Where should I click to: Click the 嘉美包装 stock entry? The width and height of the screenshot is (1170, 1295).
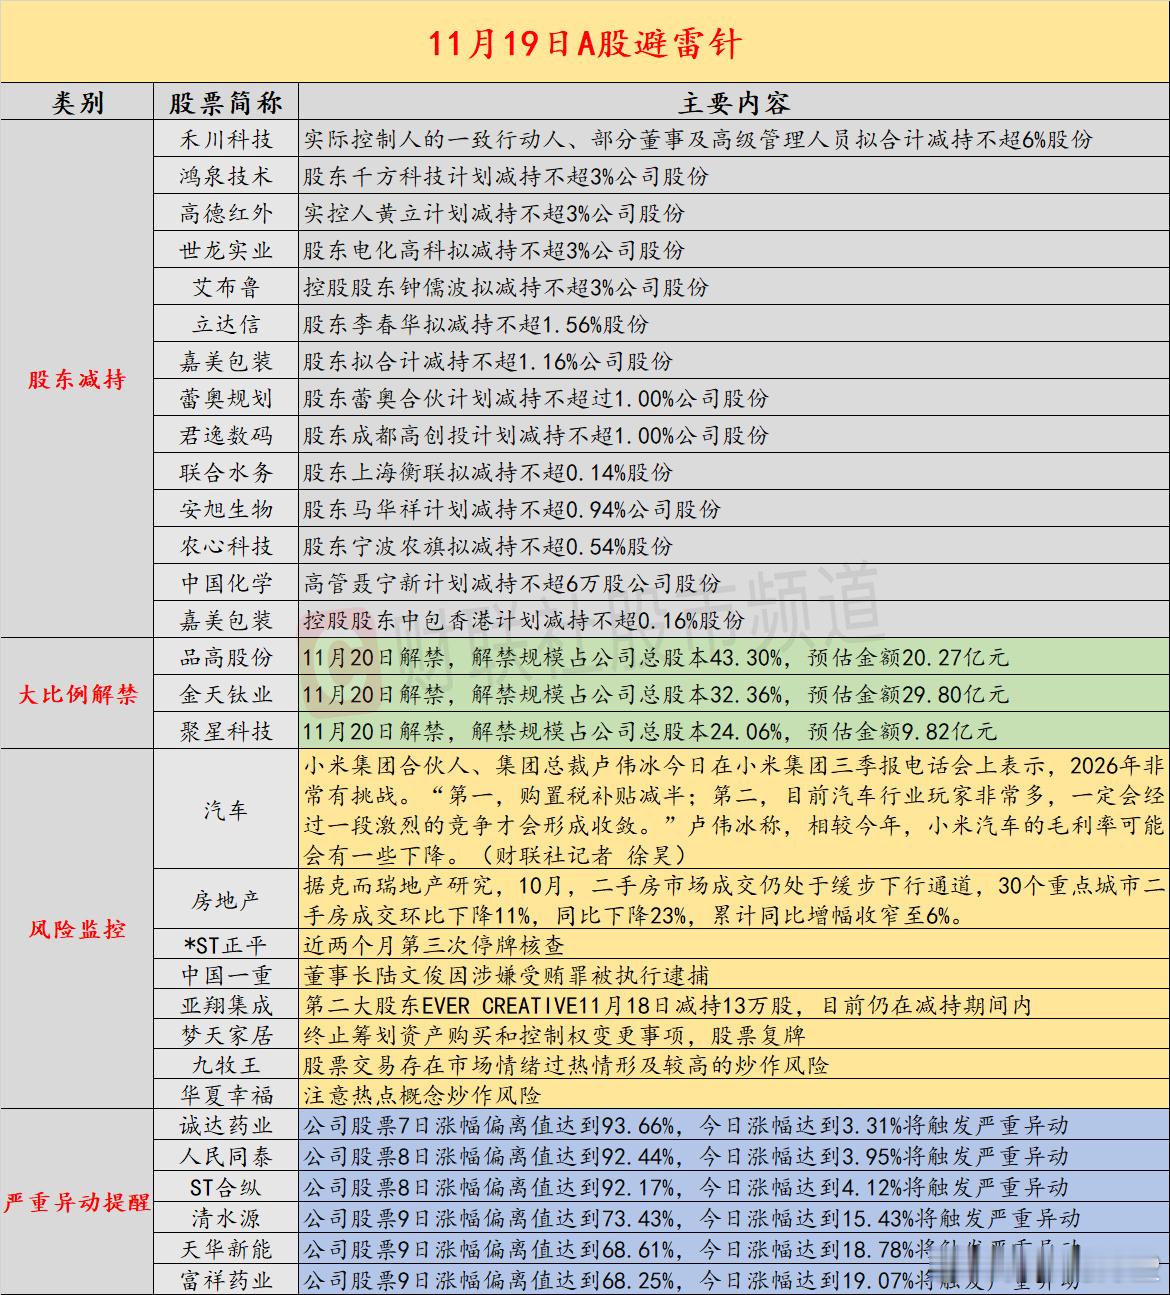click(x=226, y=361)
